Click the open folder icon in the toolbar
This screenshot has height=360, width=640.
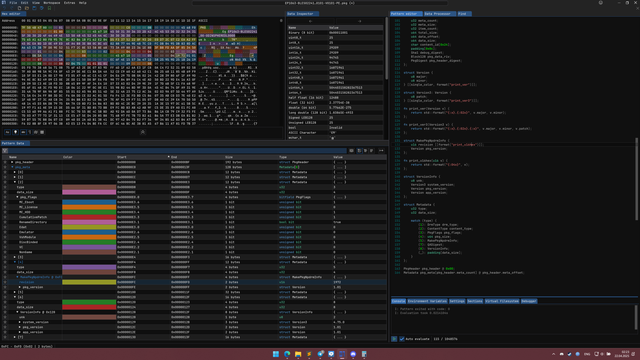[27, 8]
